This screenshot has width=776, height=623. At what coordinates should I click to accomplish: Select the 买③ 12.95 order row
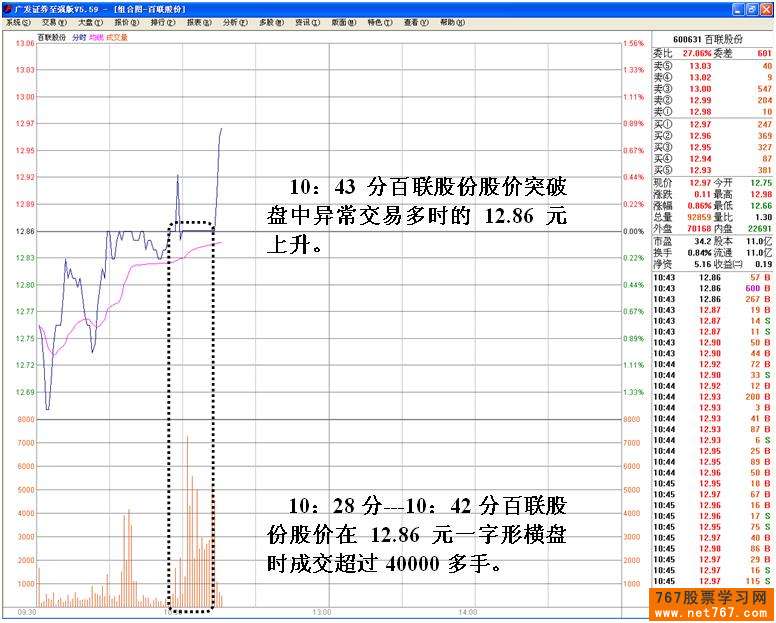713,147
